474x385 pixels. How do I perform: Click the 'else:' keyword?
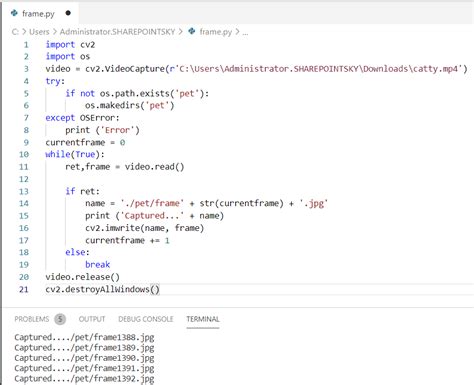pos(77,252)
